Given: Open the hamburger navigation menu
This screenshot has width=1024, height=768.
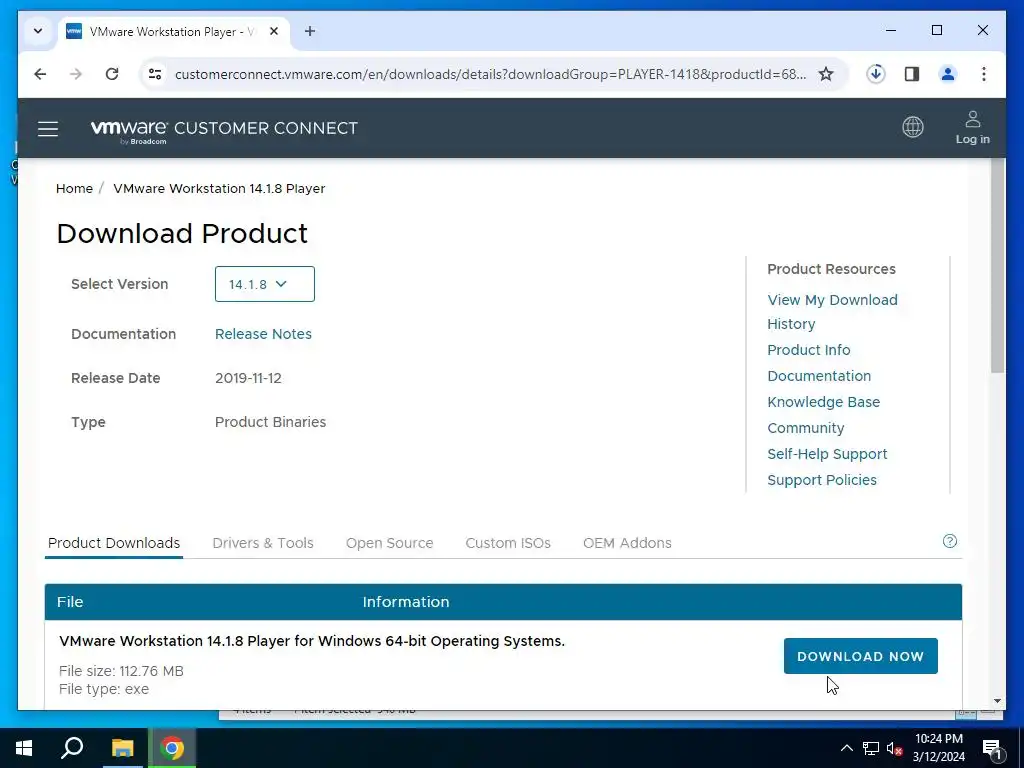Looking at the screenshot, I should 48,129.
